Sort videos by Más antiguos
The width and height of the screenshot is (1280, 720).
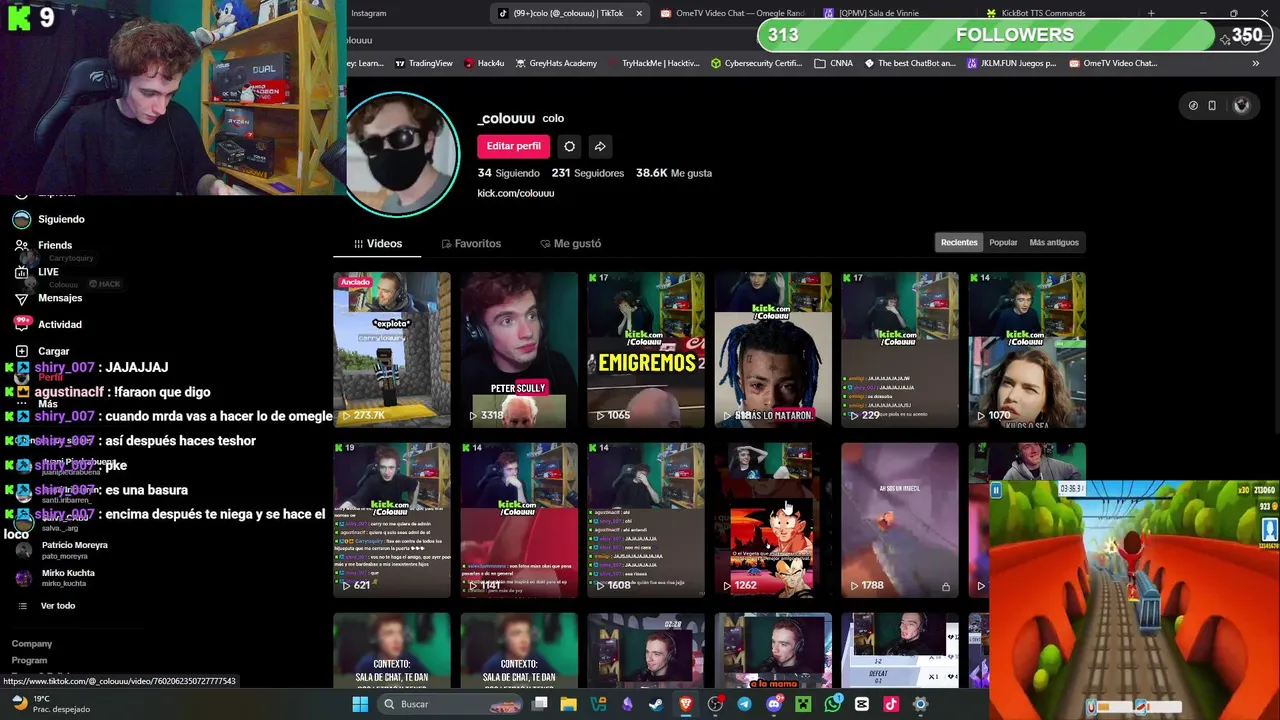tap(1054, 242)
